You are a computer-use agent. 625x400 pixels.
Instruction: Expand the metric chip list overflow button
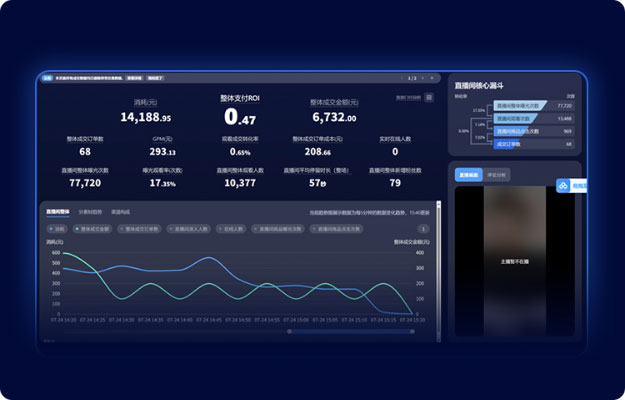pyautogui.click(x=423, y=229)
